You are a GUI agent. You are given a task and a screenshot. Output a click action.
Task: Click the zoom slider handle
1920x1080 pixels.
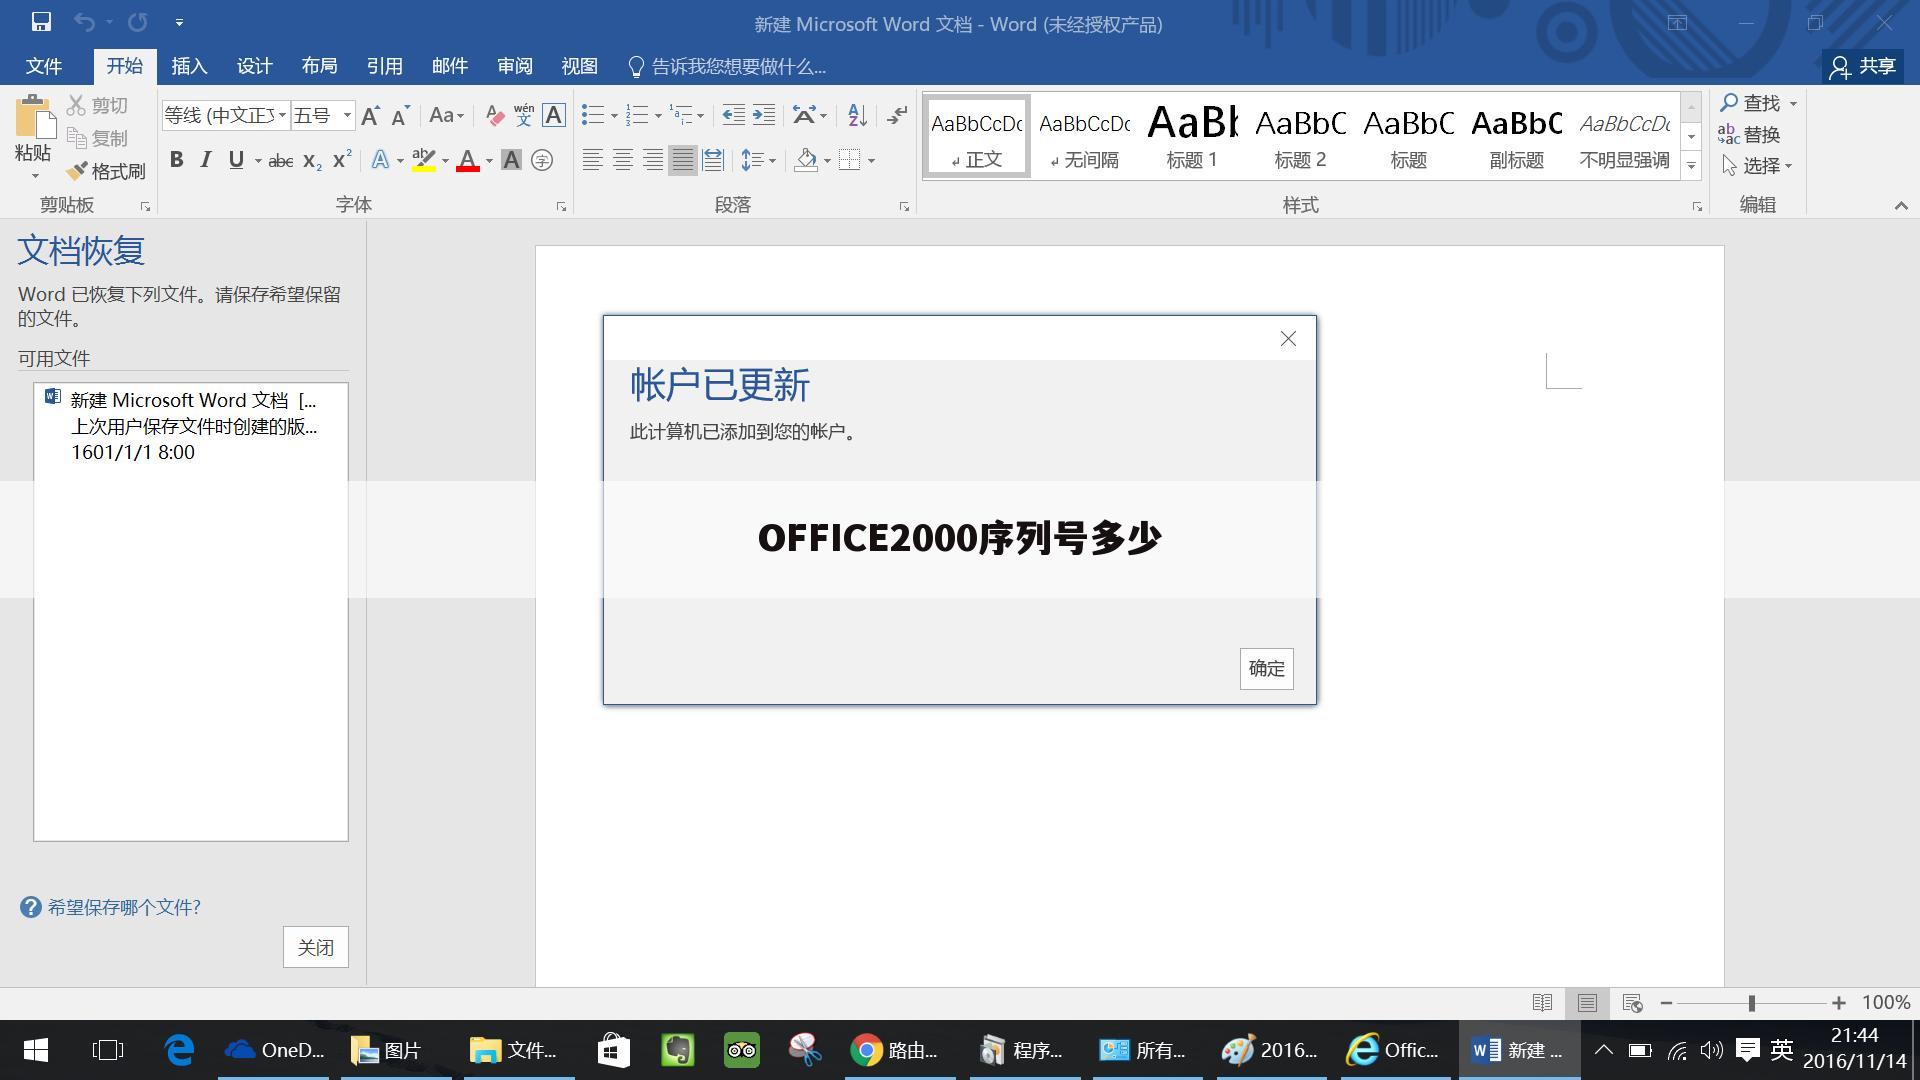coord(1752,1003)
